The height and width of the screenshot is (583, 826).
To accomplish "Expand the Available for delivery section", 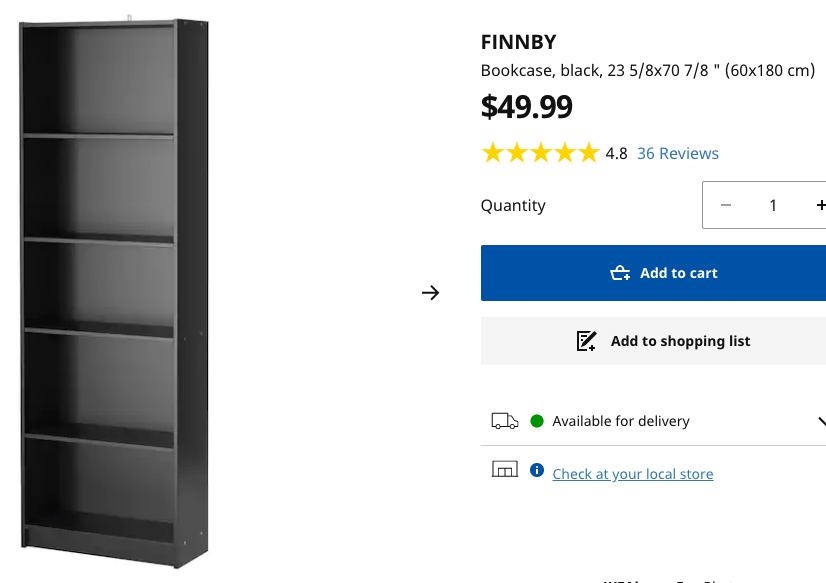I will pos(820,421).
